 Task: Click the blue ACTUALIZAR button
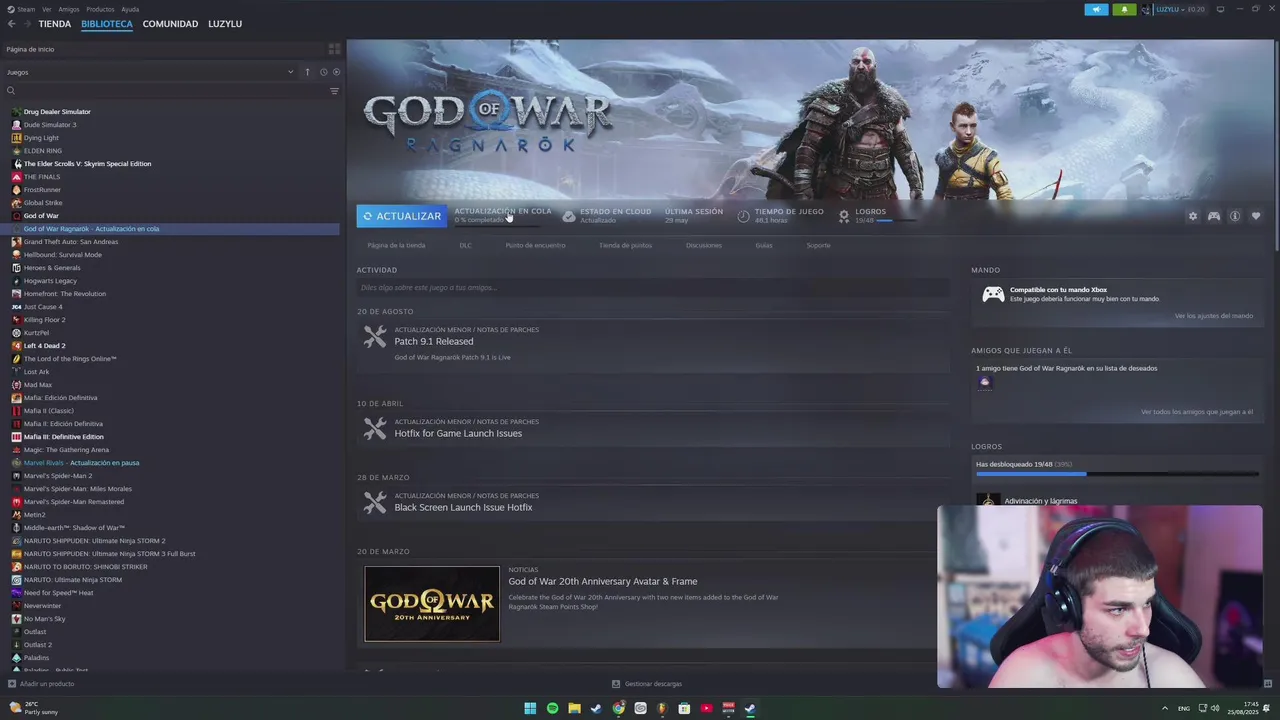(x=401, y=216)
